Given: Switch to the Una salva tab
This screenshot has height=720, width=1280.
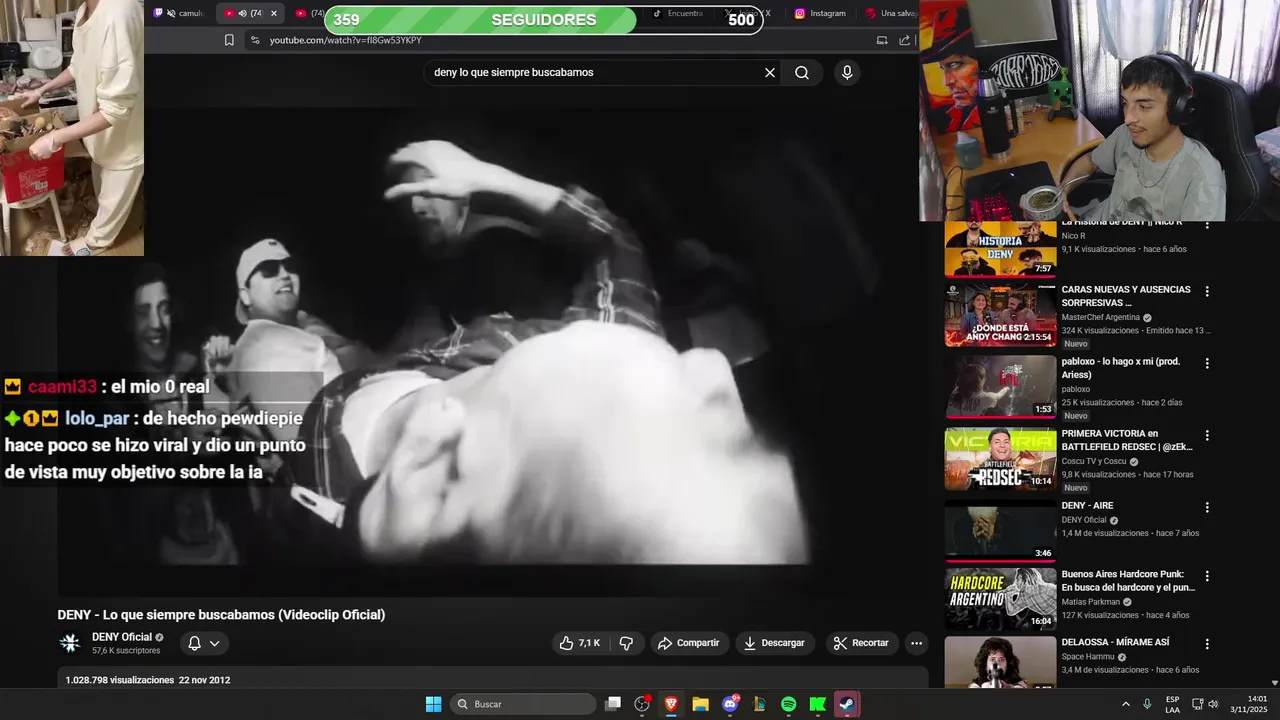Looking at the screenshot, I should (890, 13).
